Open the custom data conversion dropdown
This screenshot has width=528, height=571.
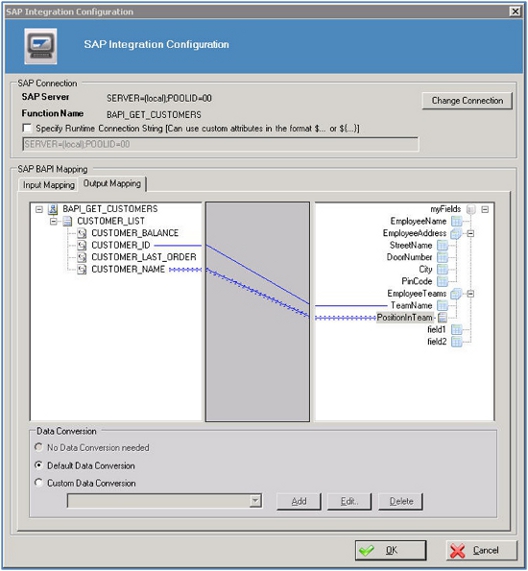point(256,501)
